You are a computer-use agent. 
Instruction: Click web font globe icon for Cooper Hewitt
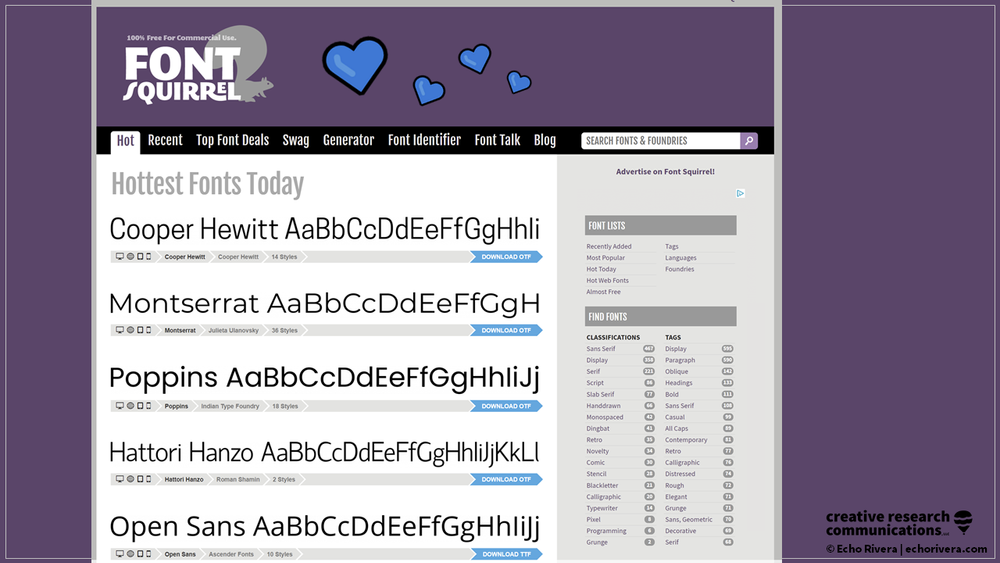coord(130,256)
